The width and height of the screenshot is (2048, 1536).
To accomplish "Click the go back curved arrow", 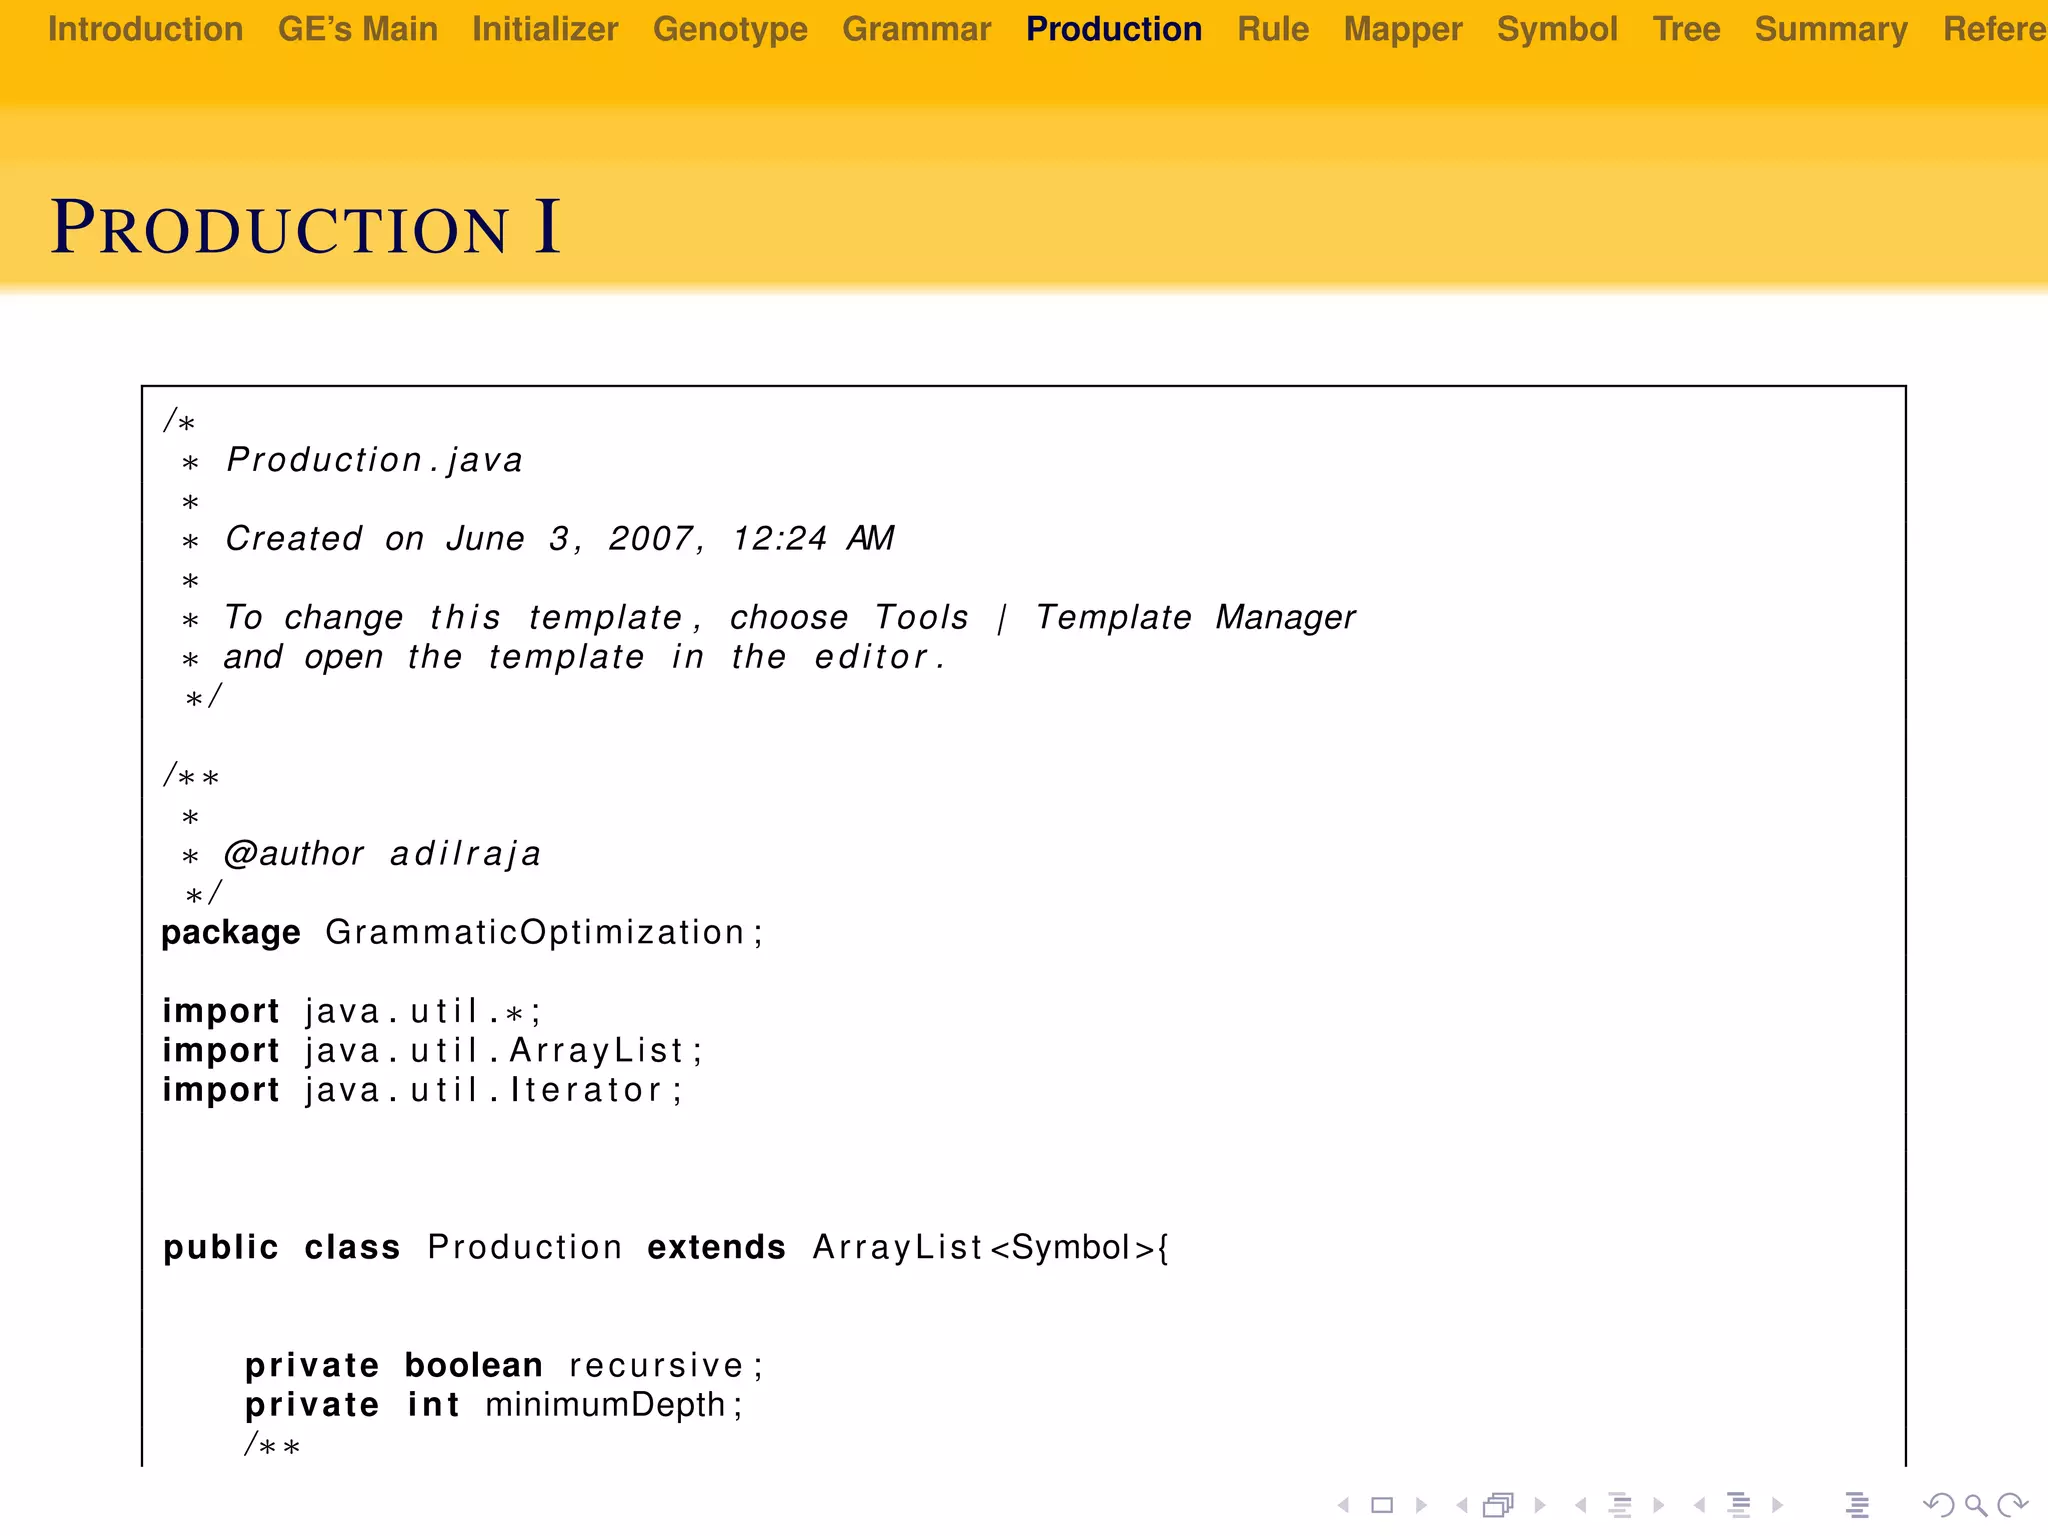I will tap(1939, 1505).
